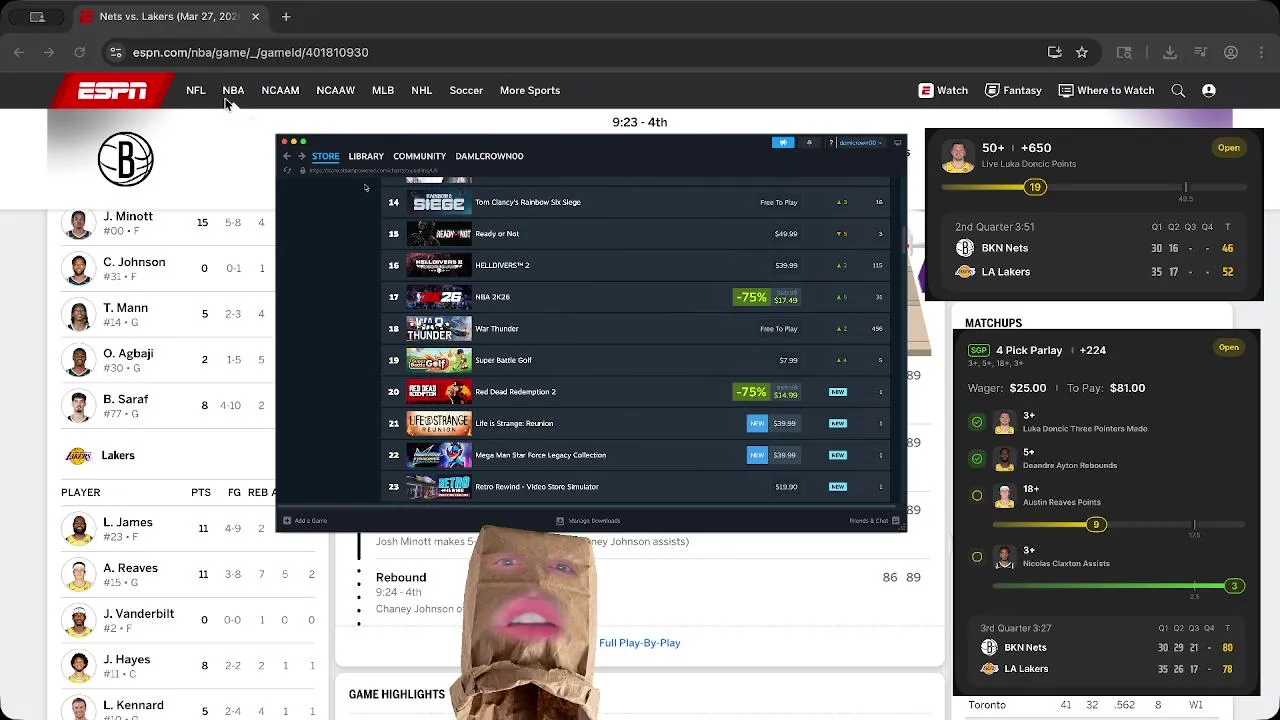Open HELLDIVERS 2 row in Steam chart
Image resolution: width=1280 pixels, height=720 pixels.
(x=636, y=265)
